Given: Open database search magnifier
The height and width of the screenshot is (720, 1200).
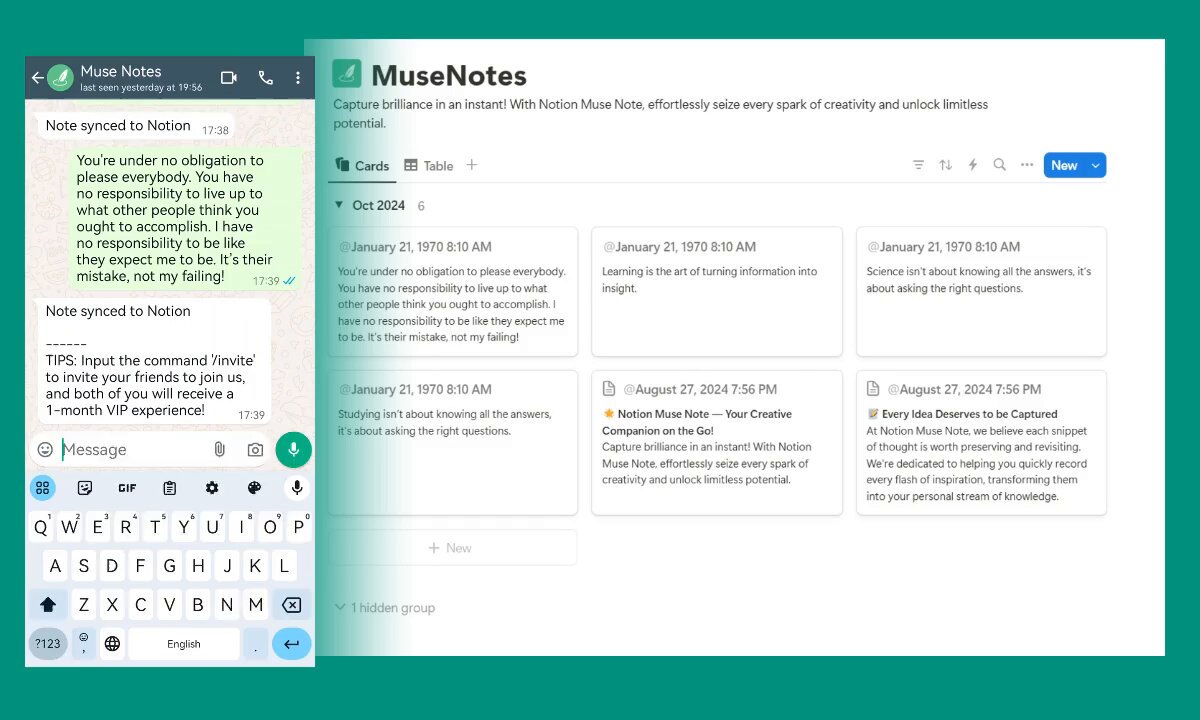Looking at the screenshot, I should pos(999,165).
